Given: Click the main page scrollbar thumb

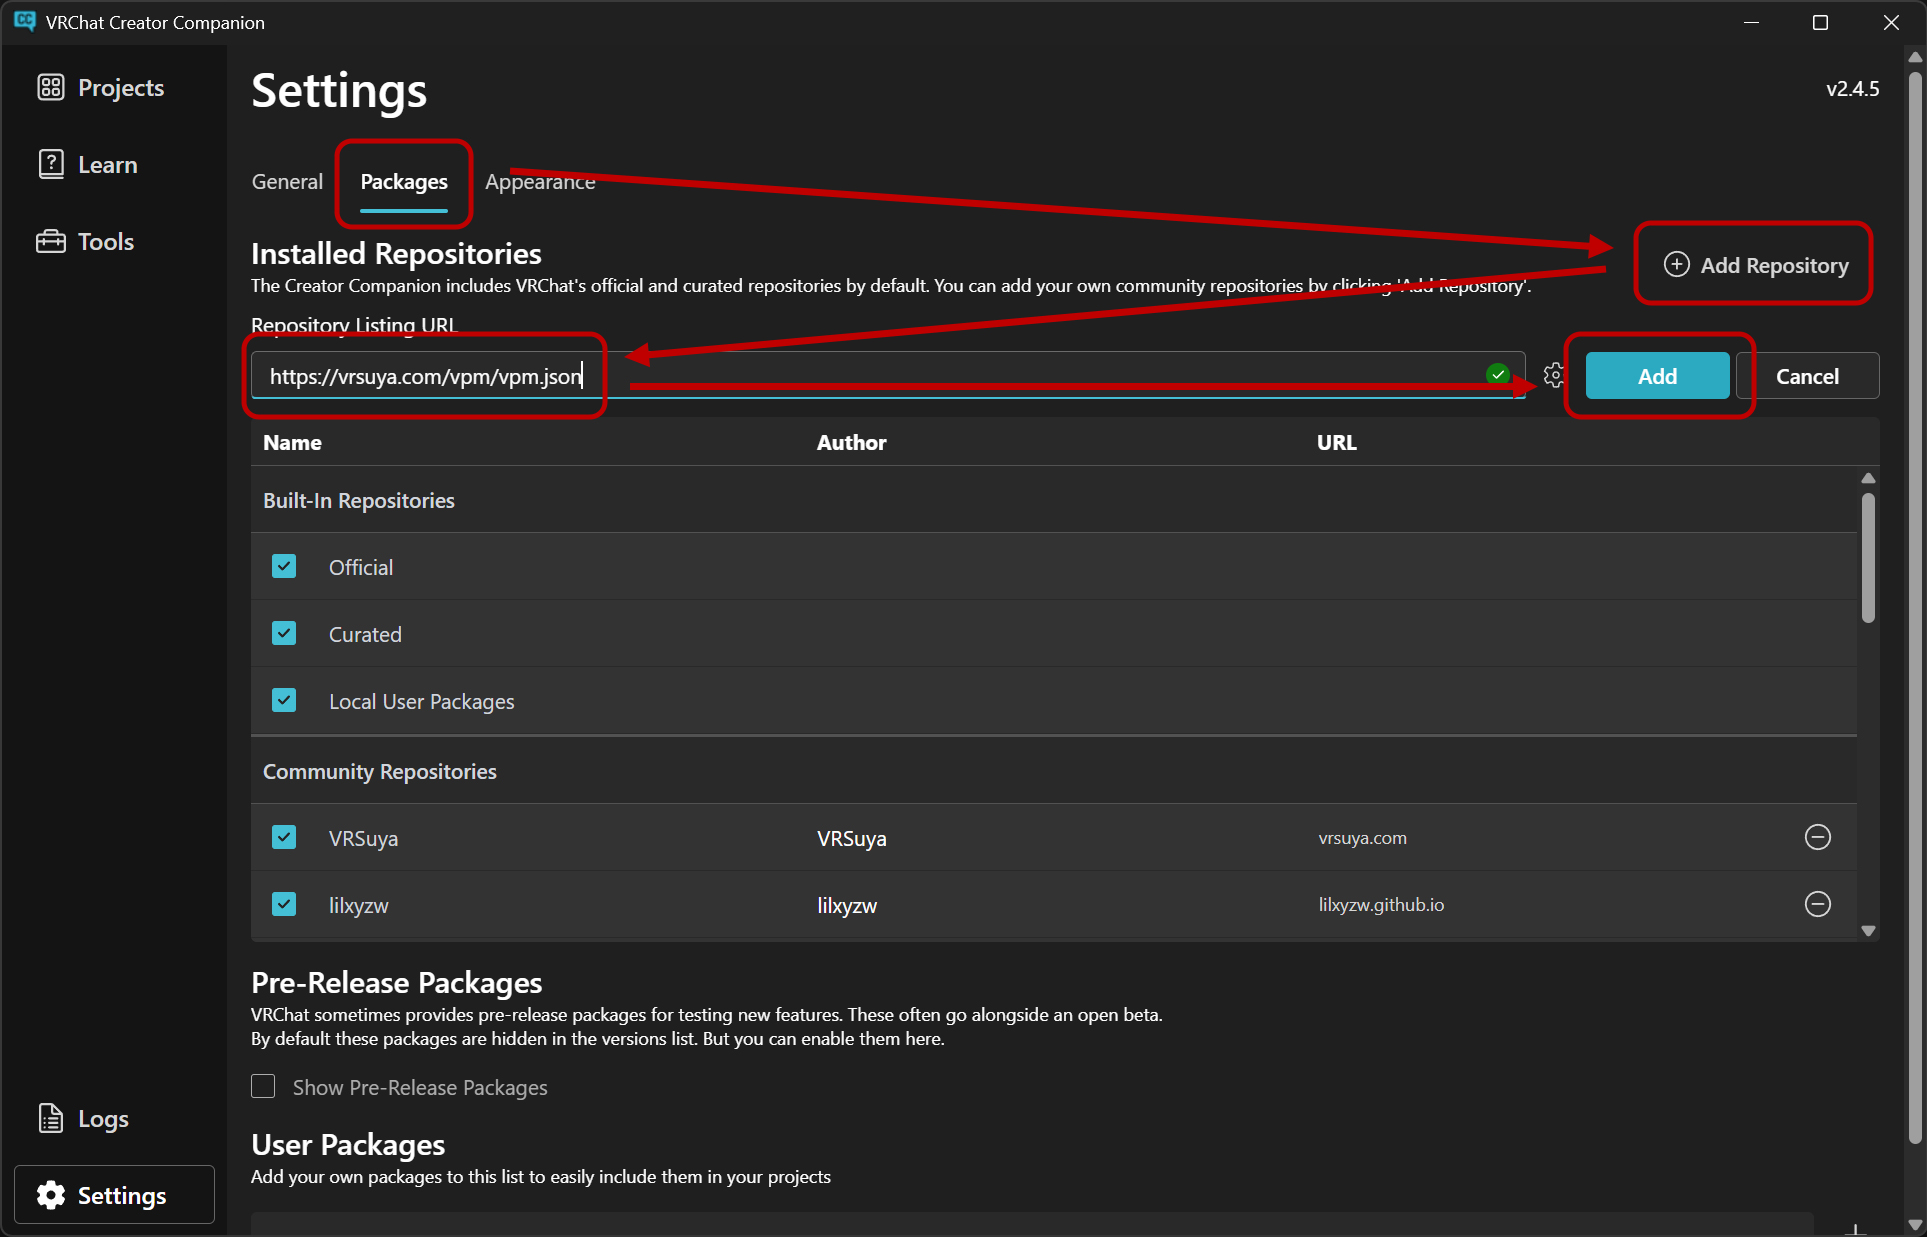Looking at the screenshot, I should tap(1915, 606).
